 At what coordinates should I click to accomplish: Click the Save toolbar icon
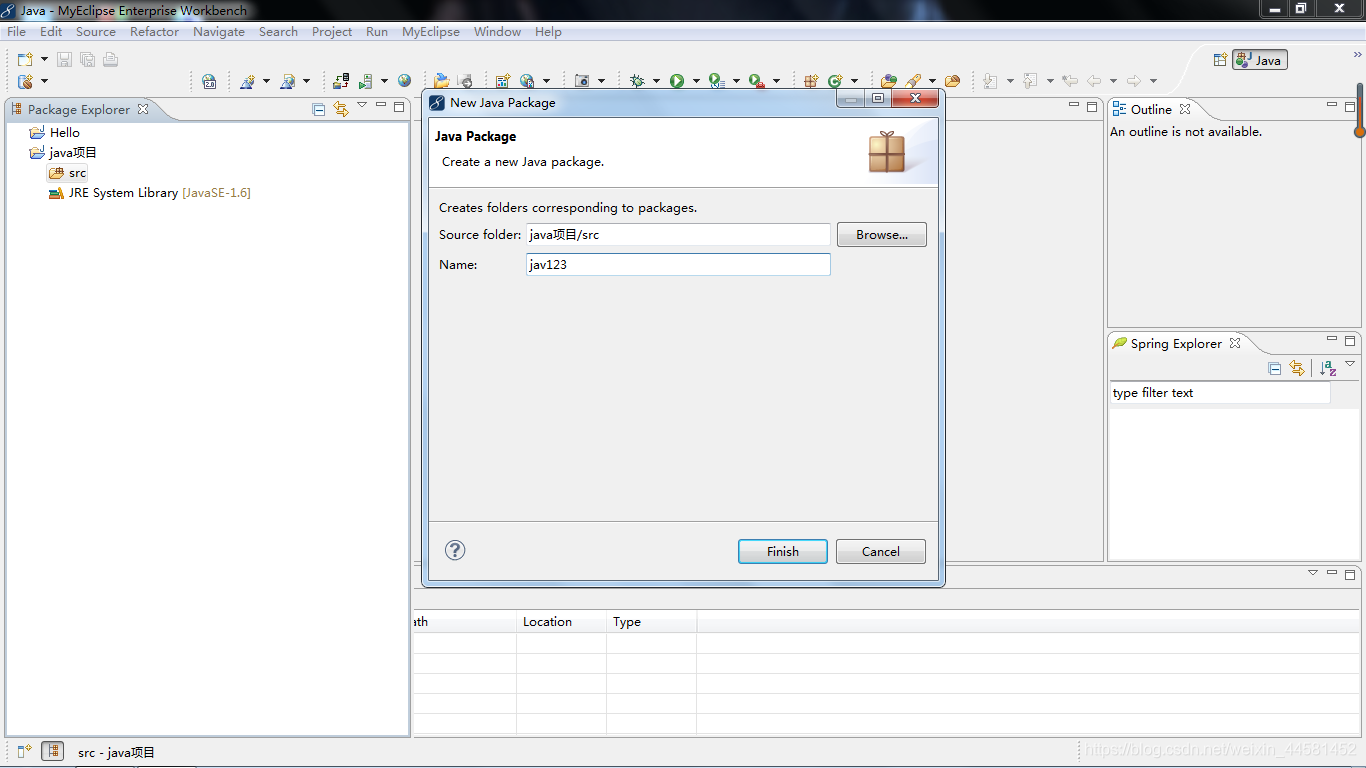(x=64, y=60)
